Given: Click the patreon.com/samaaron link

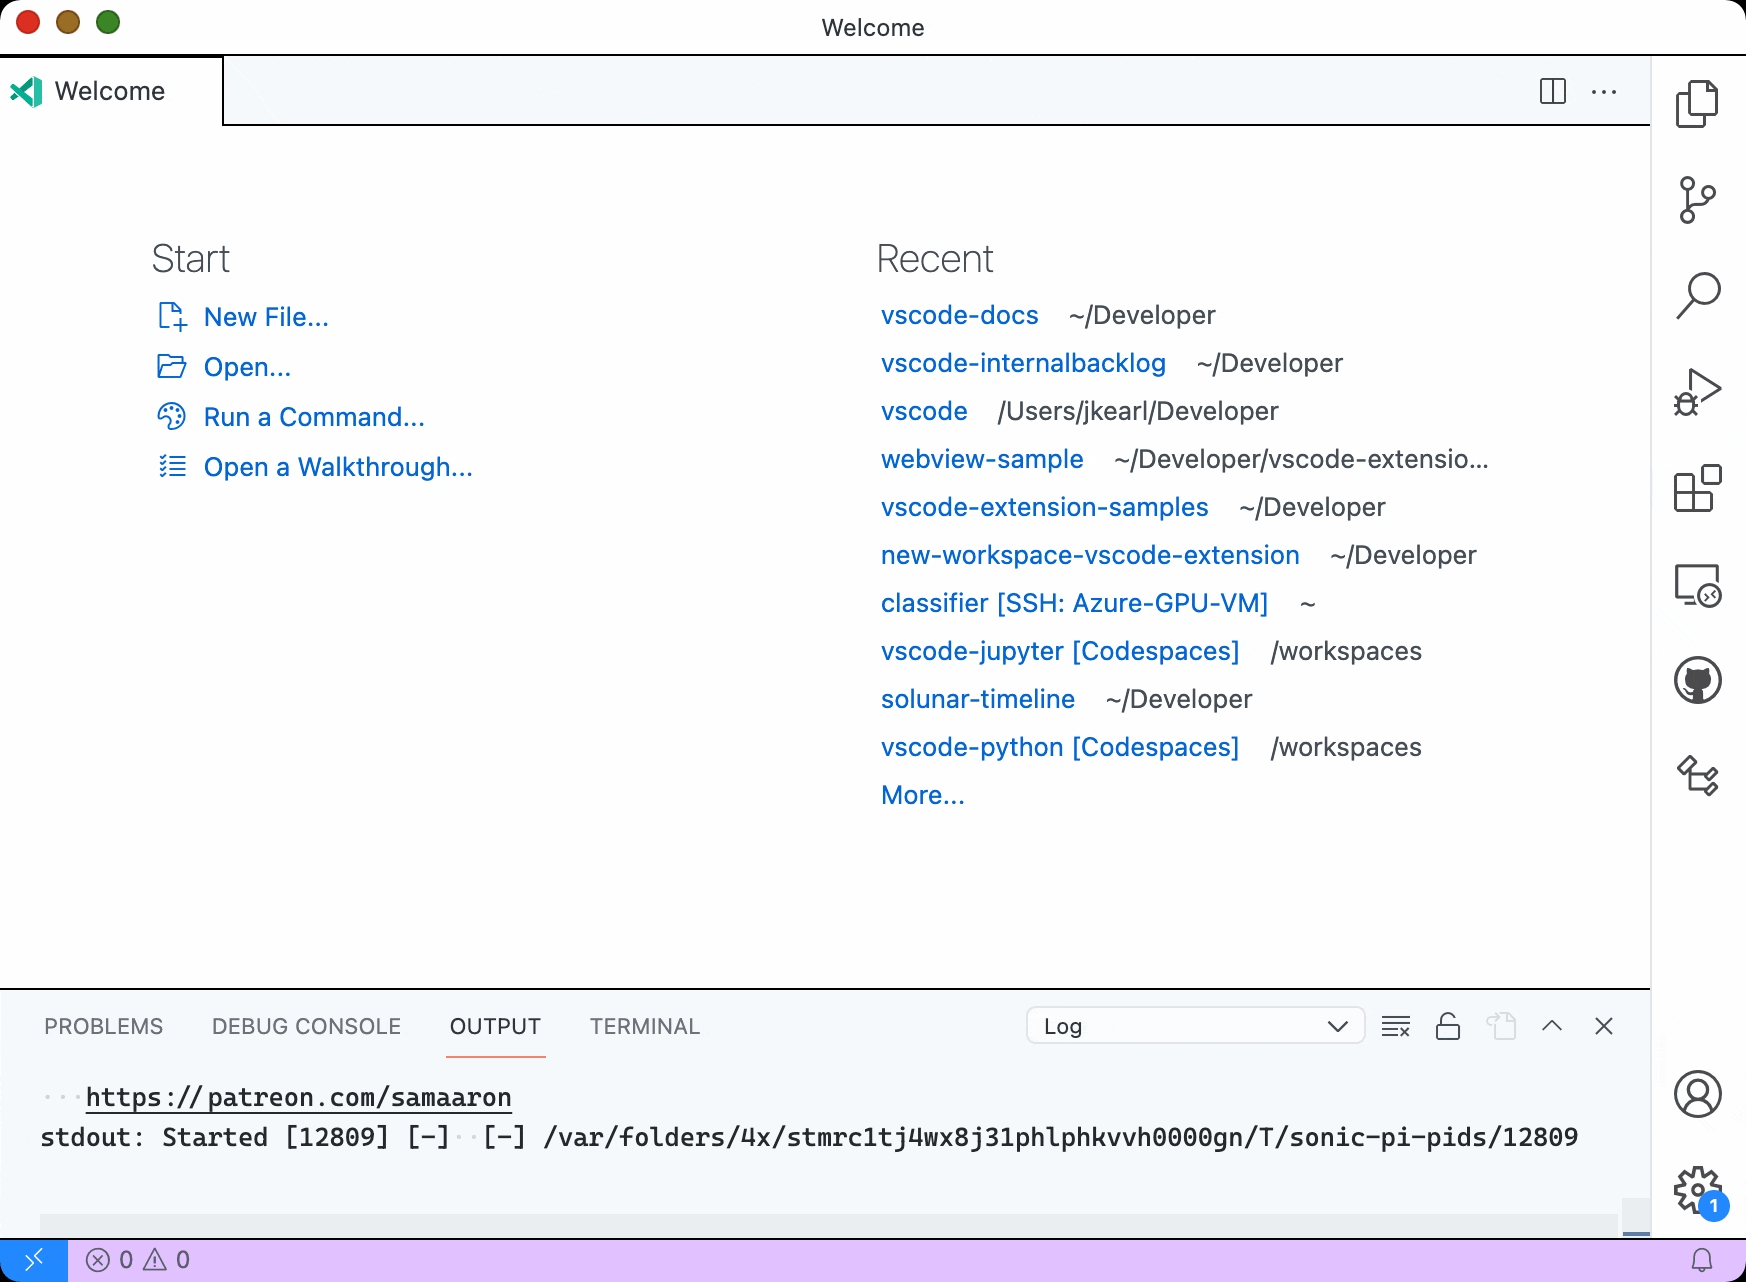Looking at the screenshot, I should [298, 1097].
